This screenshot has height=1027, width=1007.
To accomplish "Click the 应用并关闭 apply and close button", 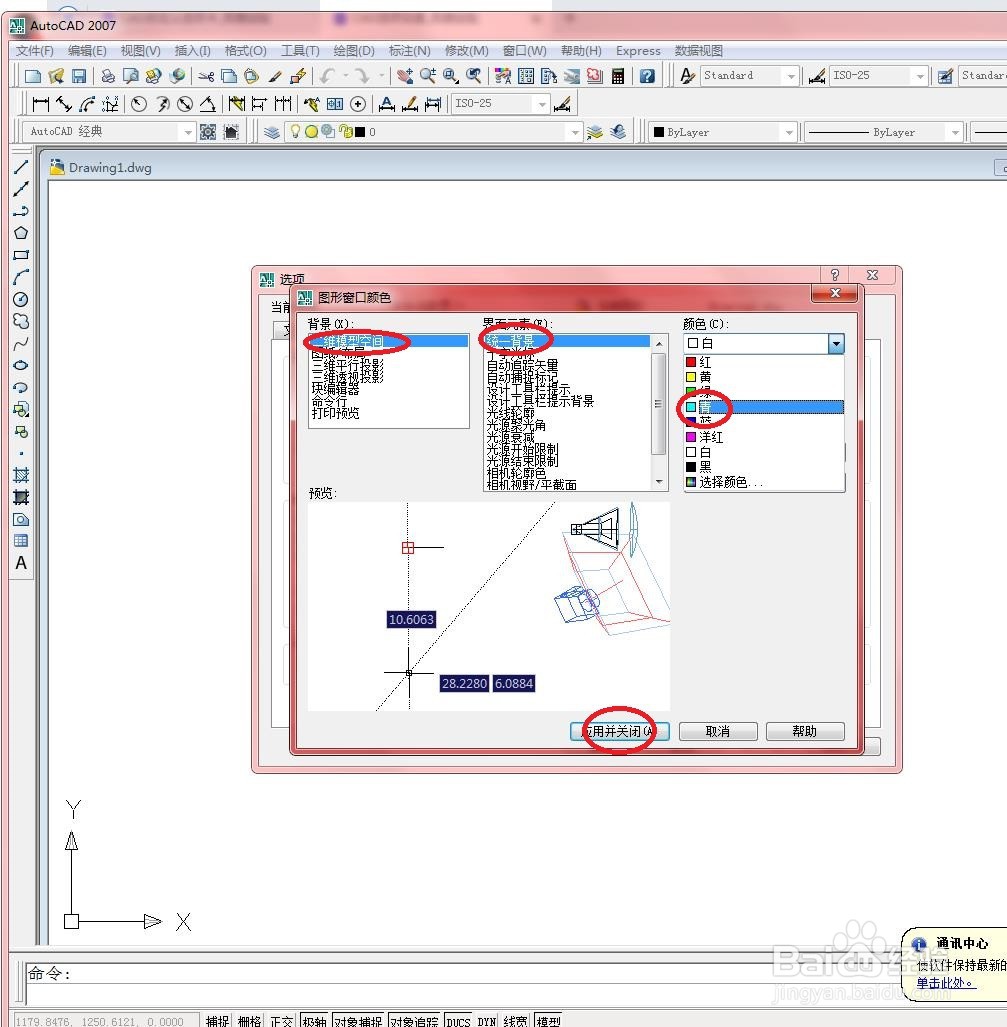I will (x=620, y=731).
